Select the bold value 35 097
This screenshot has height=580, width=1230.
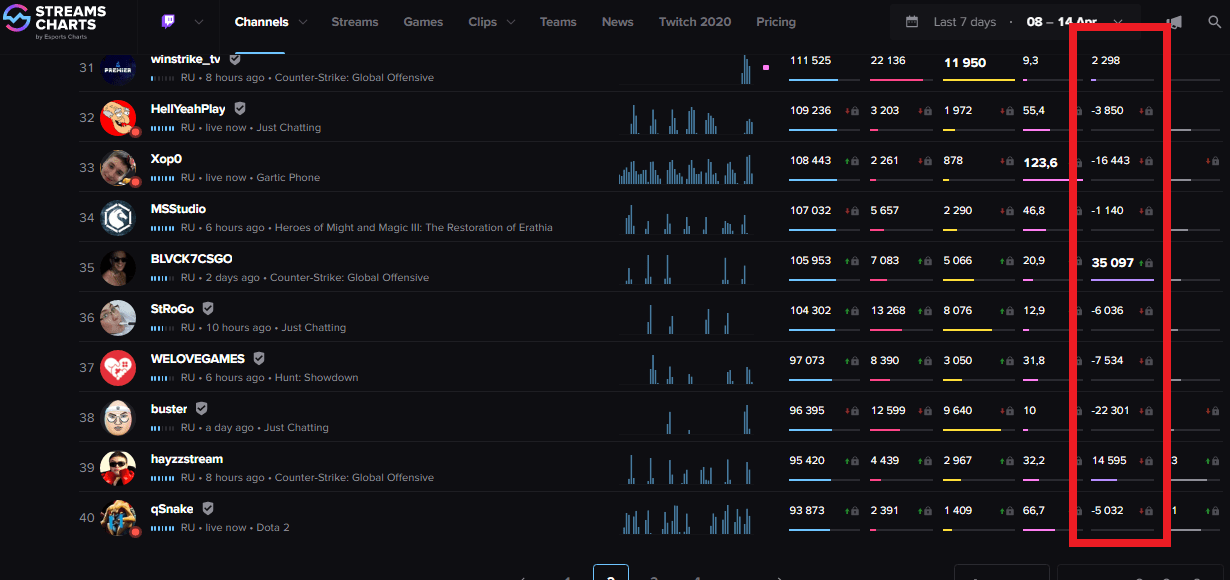click(x=1112, y=262)
